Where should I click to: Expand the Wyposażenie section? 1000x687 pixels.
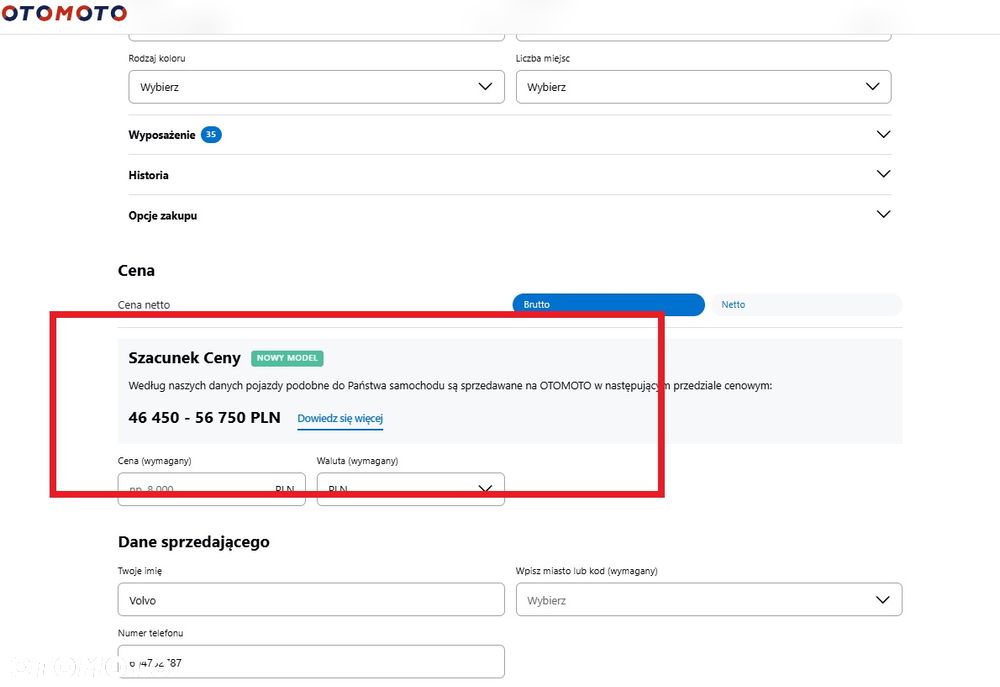click(x=510, y=135)
